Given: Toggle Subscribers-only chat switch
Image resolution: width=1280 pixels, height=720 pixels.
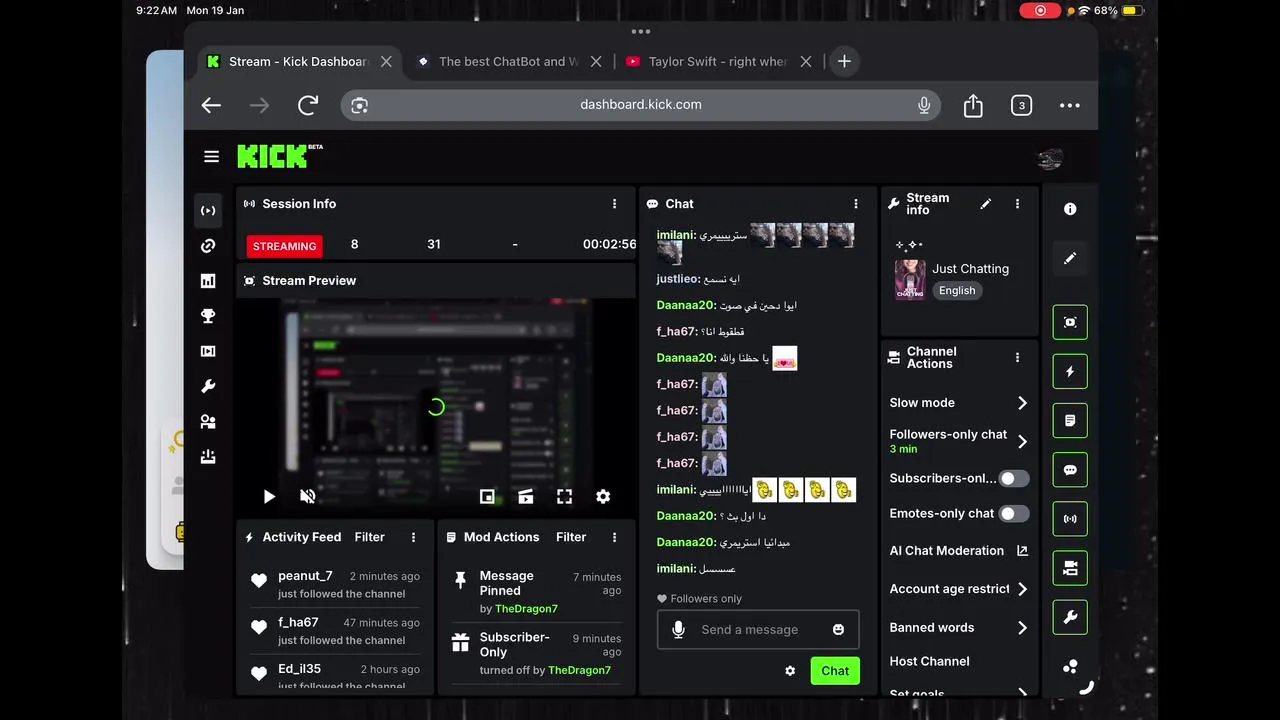Looking at the screenshot, I should click(1014, 478).
